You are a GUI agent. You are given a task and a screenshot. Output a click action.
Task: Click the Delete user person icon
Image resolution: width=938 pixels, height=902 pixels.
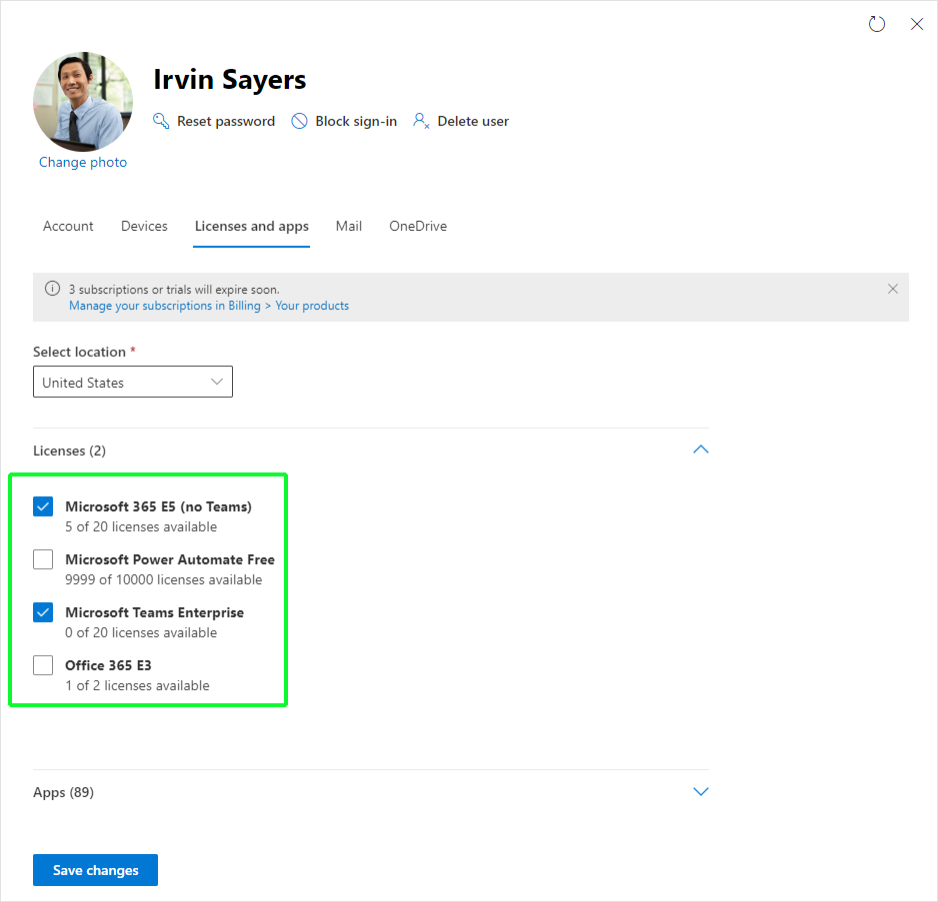click(421, 121)
